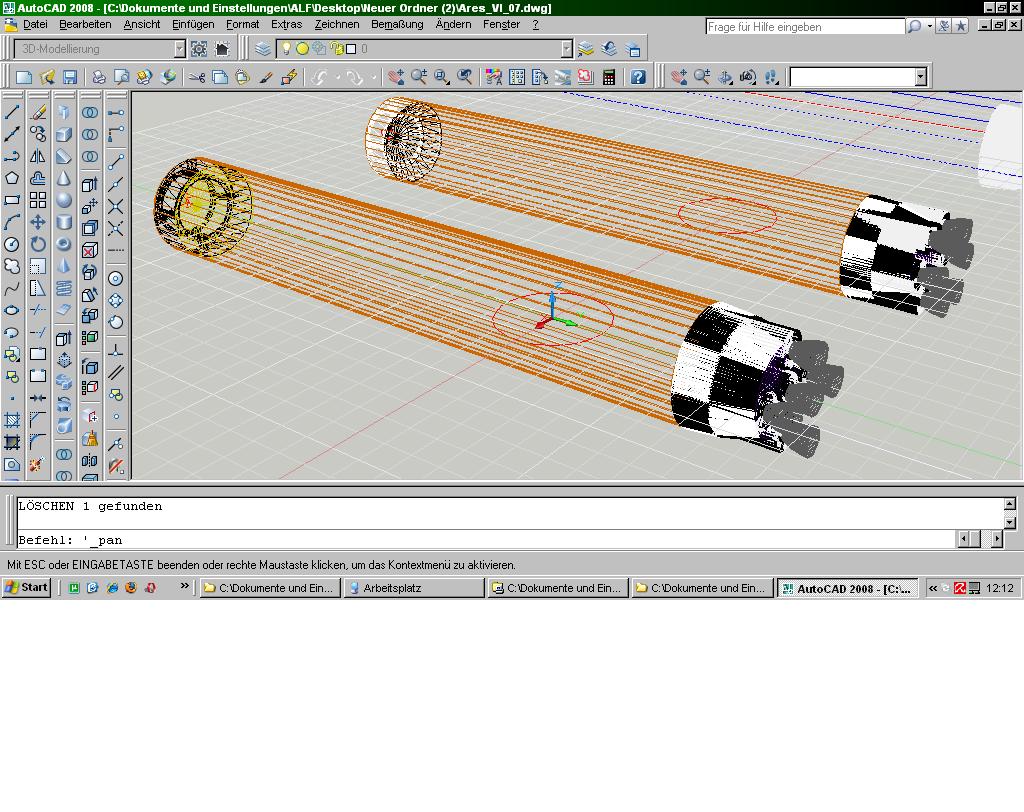Click the command line scroll-up arrow
The height and width of the screenshot is (812, 1024).
1010,504
